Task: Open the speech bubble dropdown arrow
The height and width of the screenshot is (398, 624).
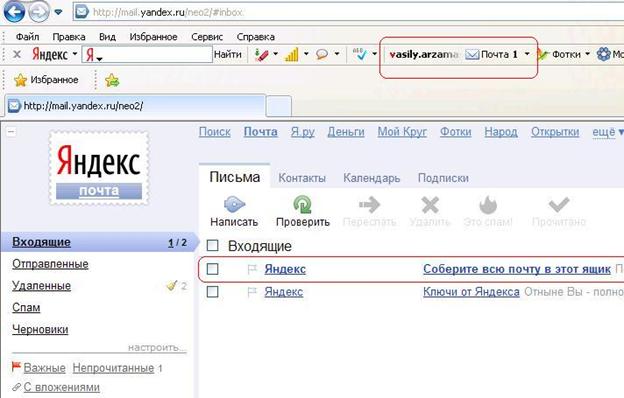Action: [x=337, y=54]
